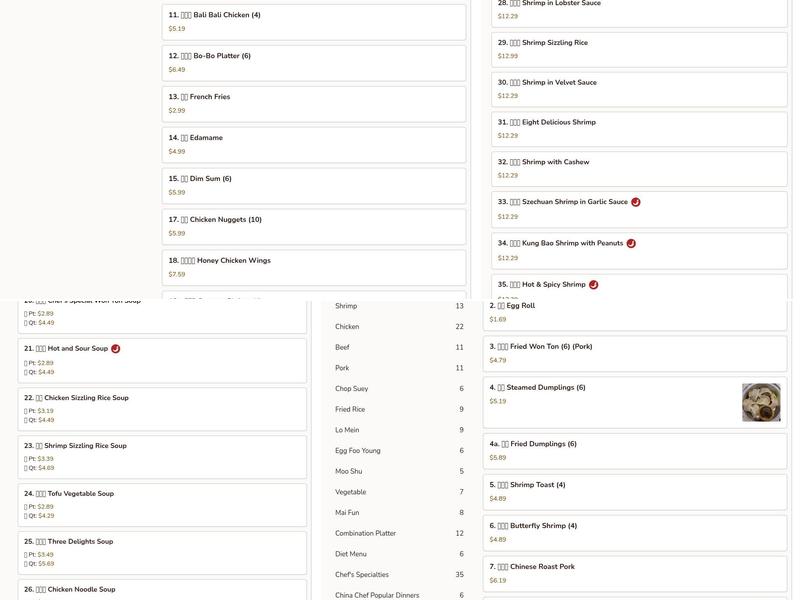The height and width of the screenshot is (600, 800).
Task: Select the Egg Foo Young category
Action: click(399, 451)
